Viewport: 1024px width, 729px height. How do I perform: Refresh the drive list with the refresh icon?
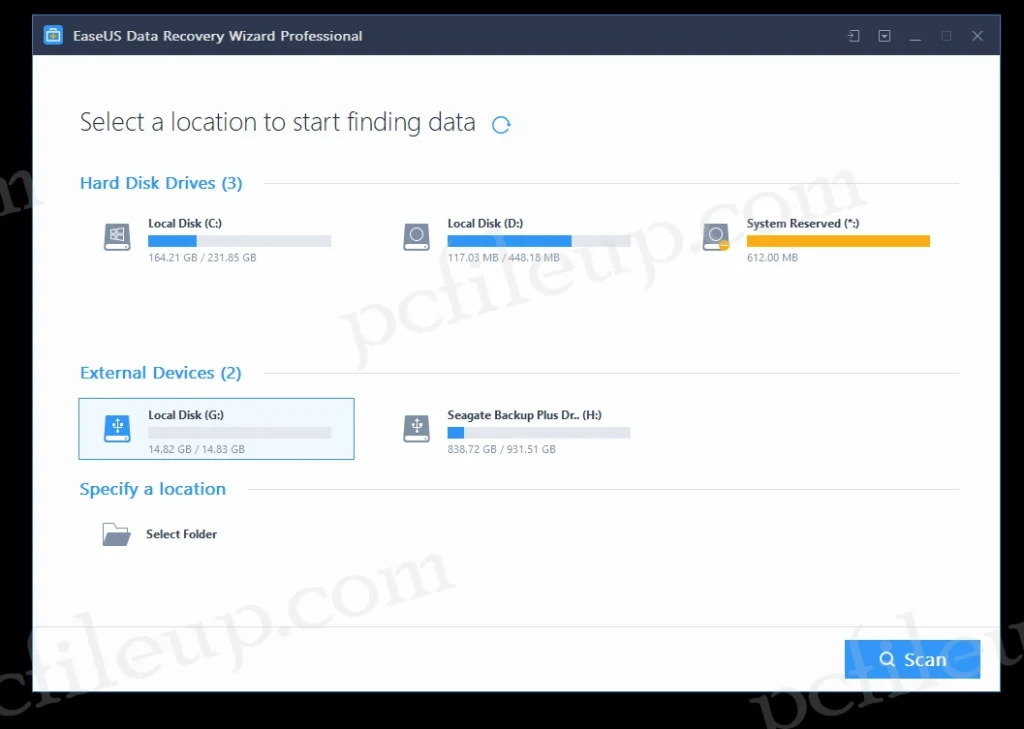point(501,124)
